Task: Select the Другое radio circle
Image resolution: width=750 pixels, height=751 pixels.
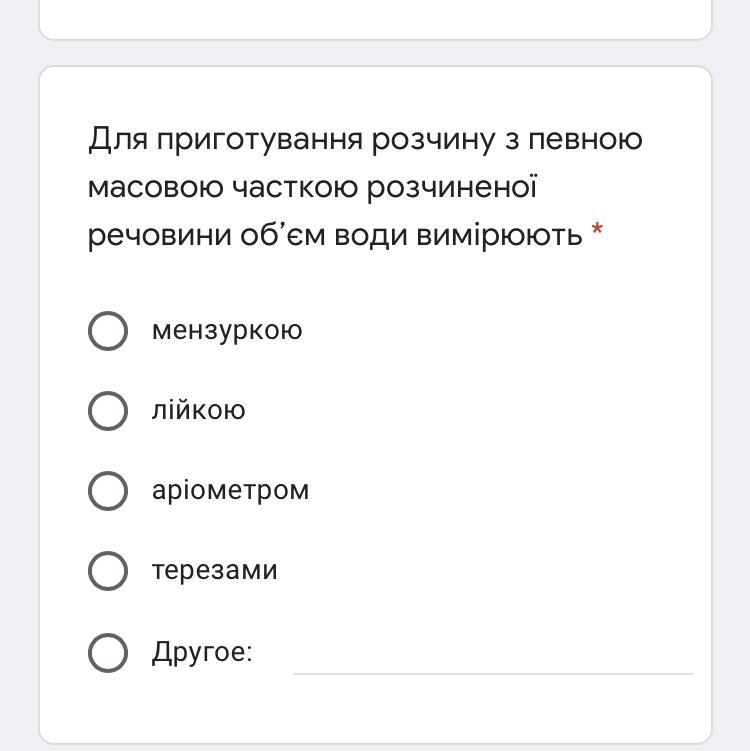Action: (x=108, y=653)
